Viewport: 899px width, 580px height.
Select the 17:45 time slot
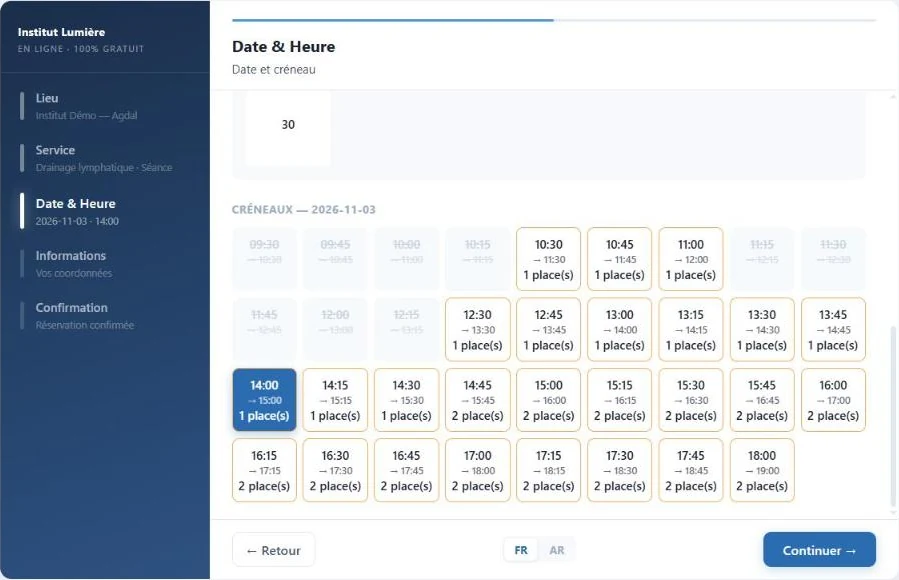(x=690, y=471)
